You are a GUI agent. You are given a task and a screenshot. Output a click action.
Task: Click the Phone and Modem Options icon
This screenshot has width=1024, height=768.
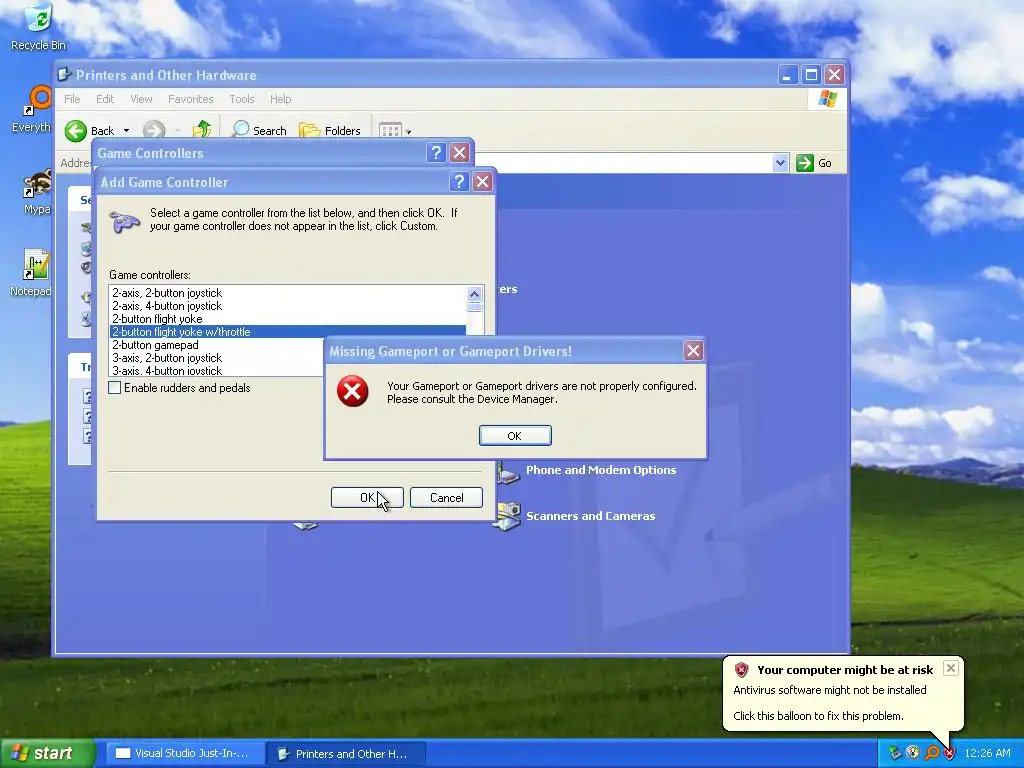(x=509, y=472)
